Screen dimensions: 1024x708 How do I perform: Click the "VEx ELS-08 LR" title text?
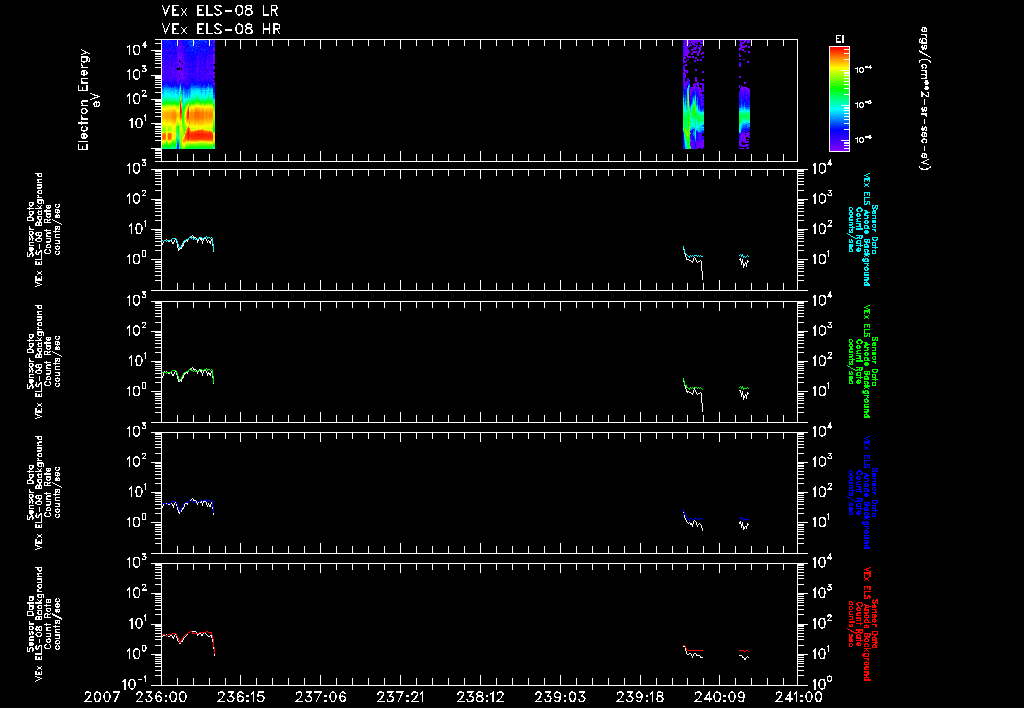click(220, 11)
